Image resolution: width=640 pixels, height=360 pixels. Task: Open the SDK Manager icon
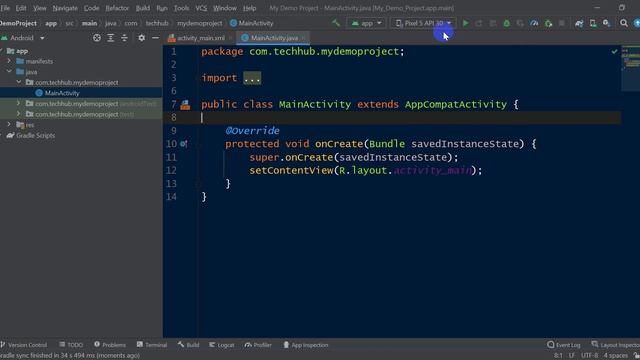click(x=607, y=23)
